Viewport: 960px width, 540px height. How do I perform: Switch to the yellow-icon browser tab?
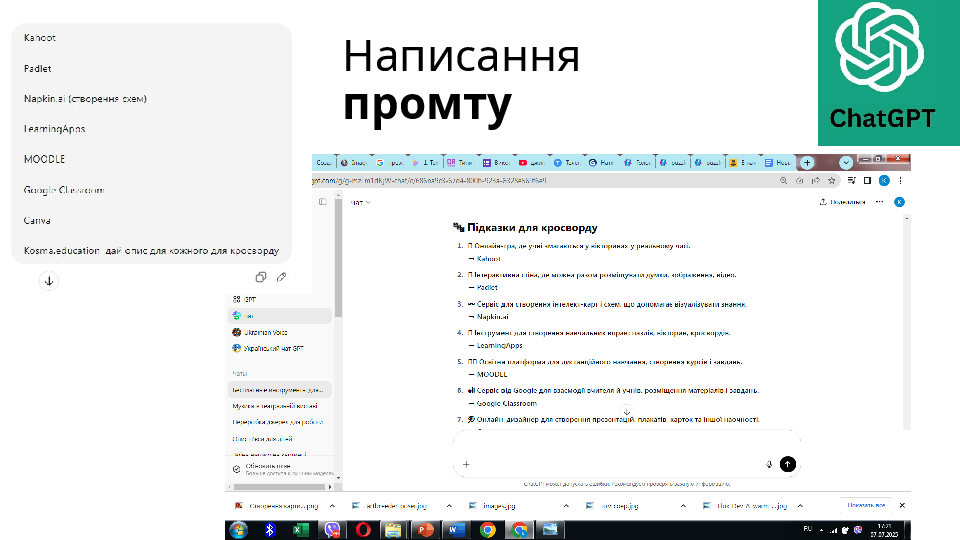[x=743, y=163]
